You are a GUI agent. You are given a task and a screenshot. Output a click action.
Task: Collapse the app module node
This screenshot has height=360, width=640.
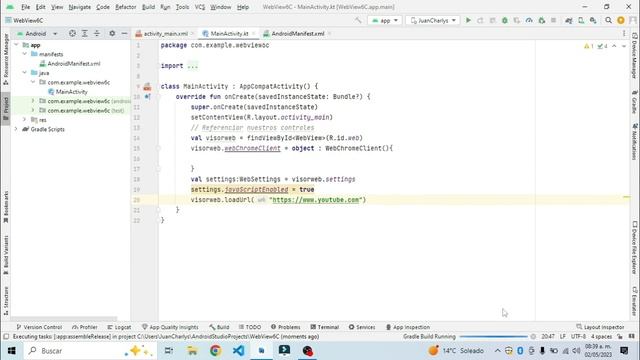pos(17,45)
